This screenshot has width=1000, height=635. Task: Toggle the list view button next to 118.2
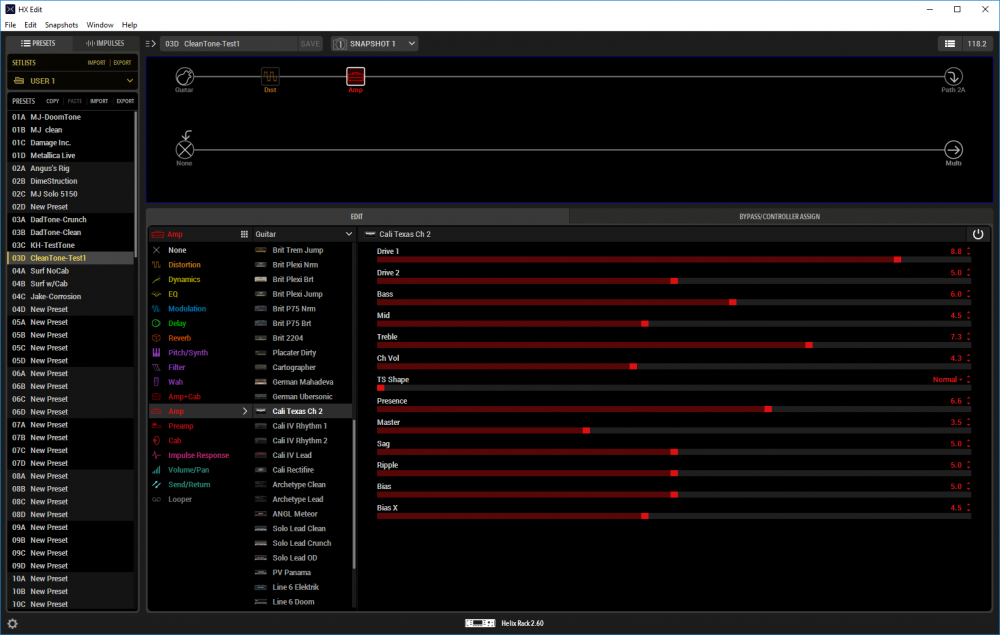point(950,43)
